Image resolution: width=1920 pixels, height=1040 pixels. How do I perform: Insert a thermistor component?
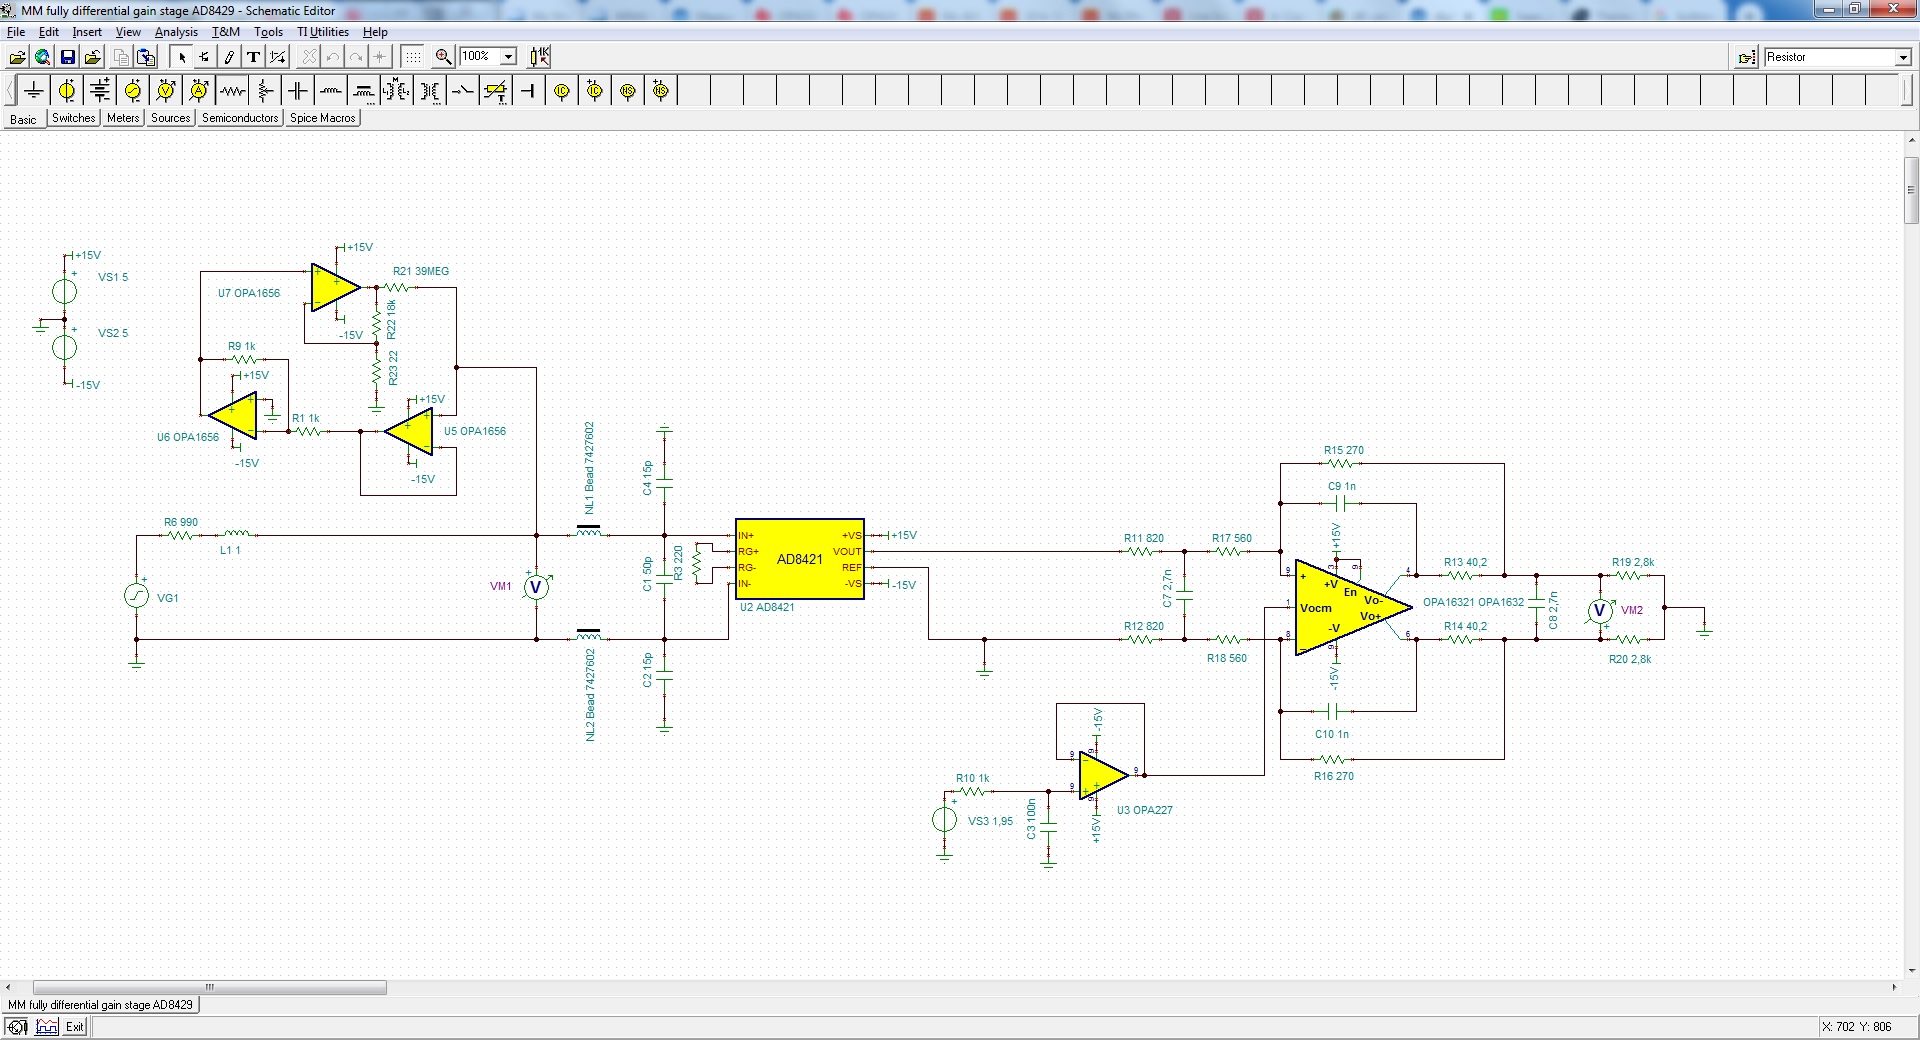coord(496,91)
